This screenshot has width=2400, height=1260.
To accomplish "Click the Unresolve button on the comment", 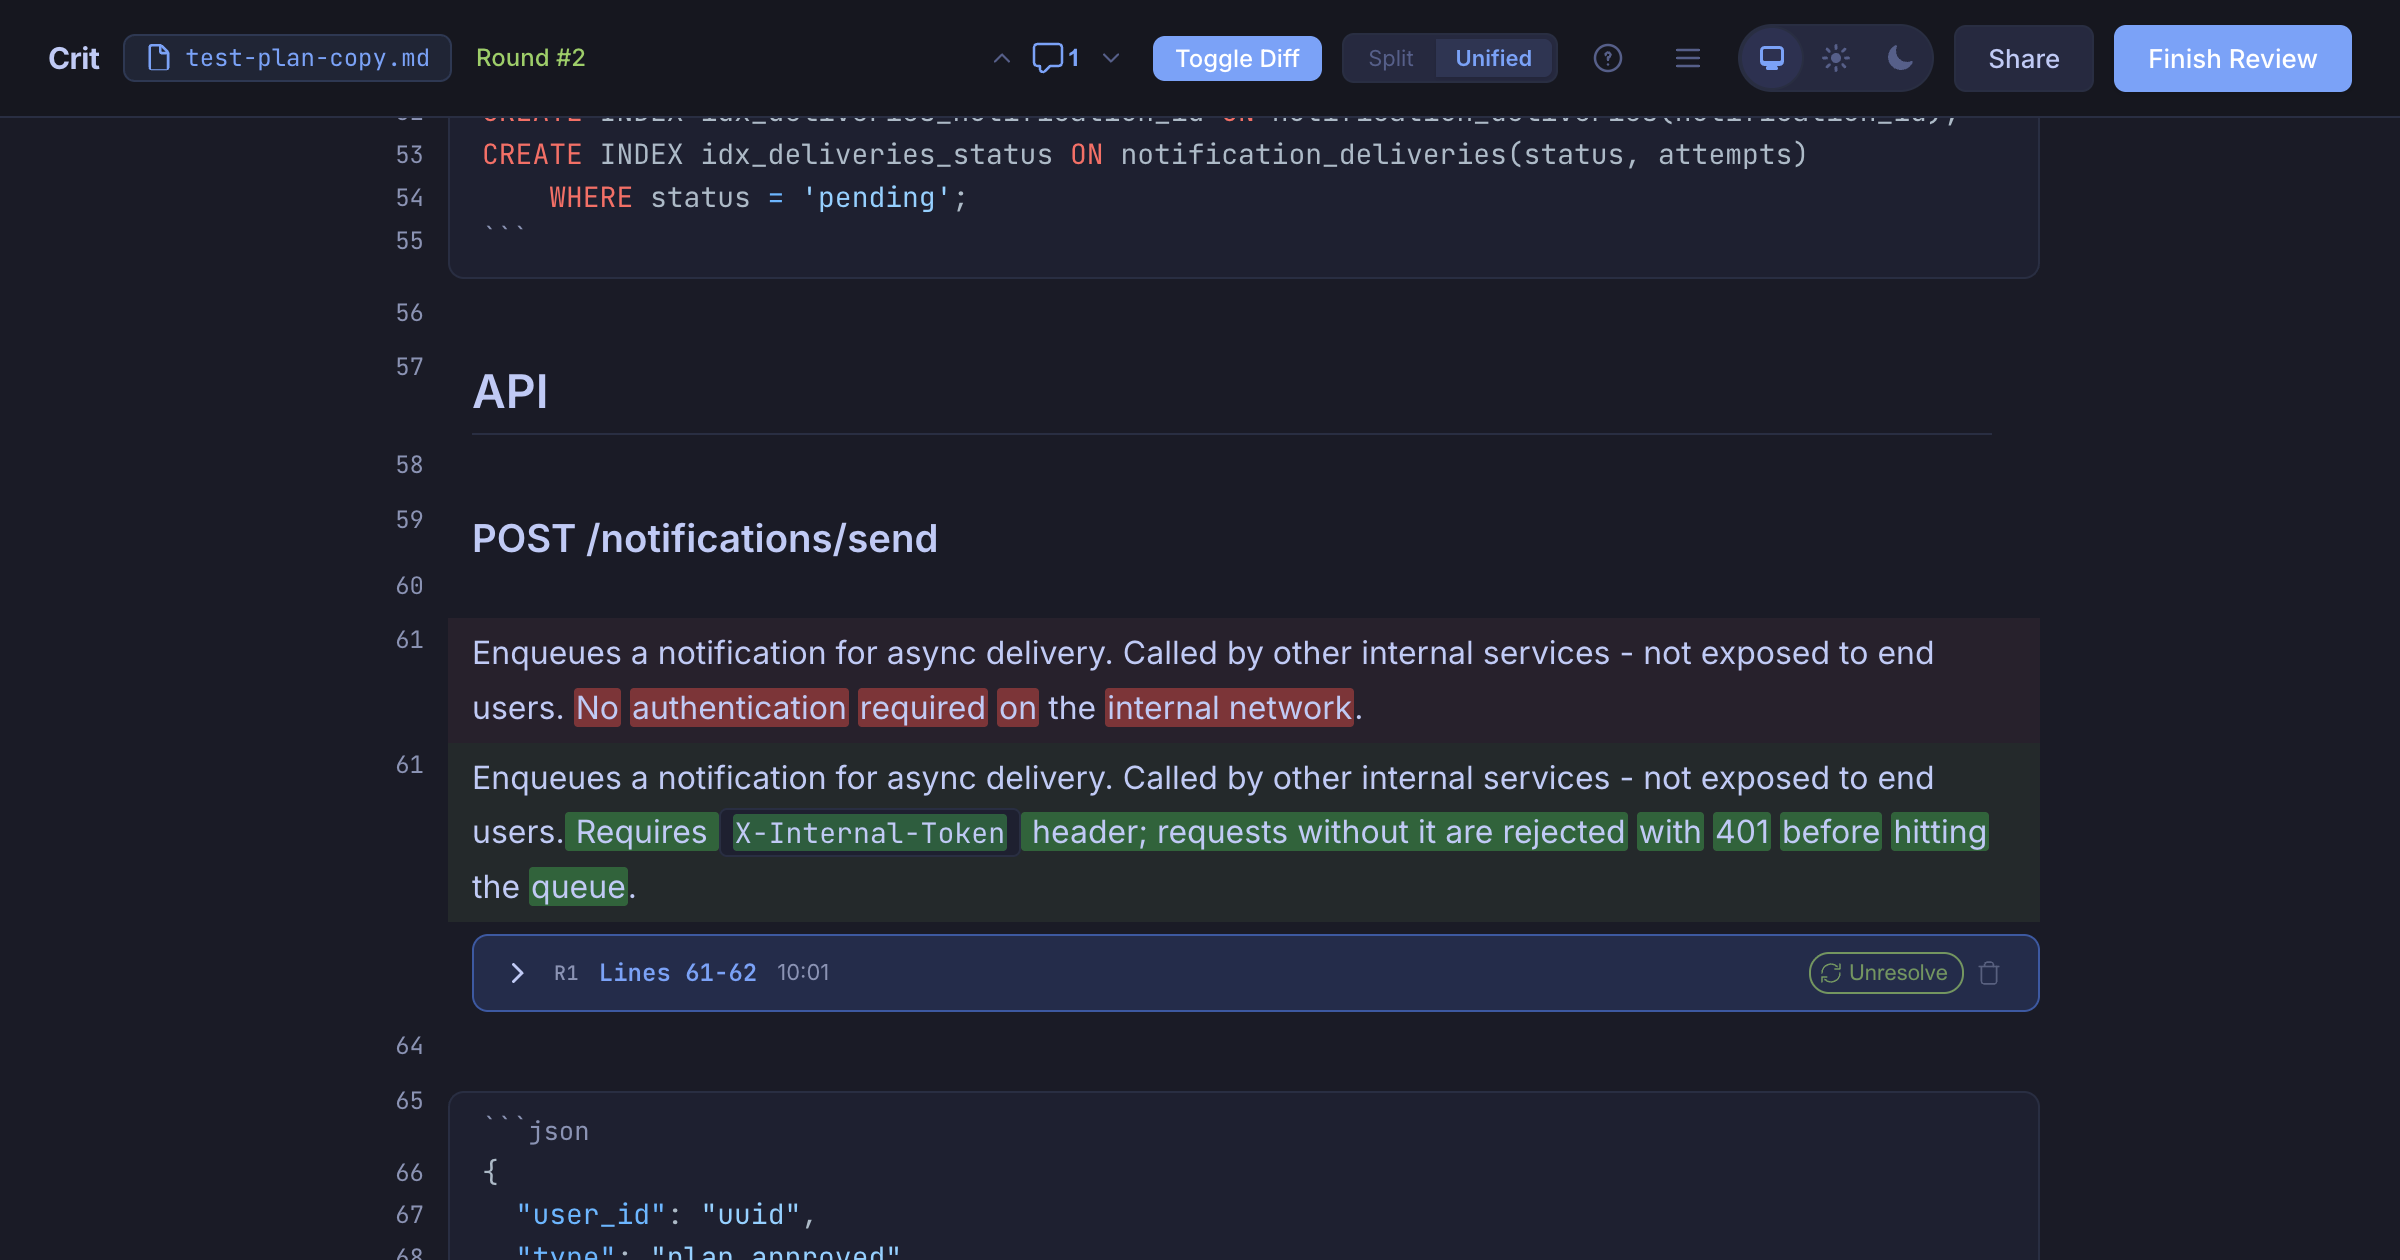I will (1886, 973).
